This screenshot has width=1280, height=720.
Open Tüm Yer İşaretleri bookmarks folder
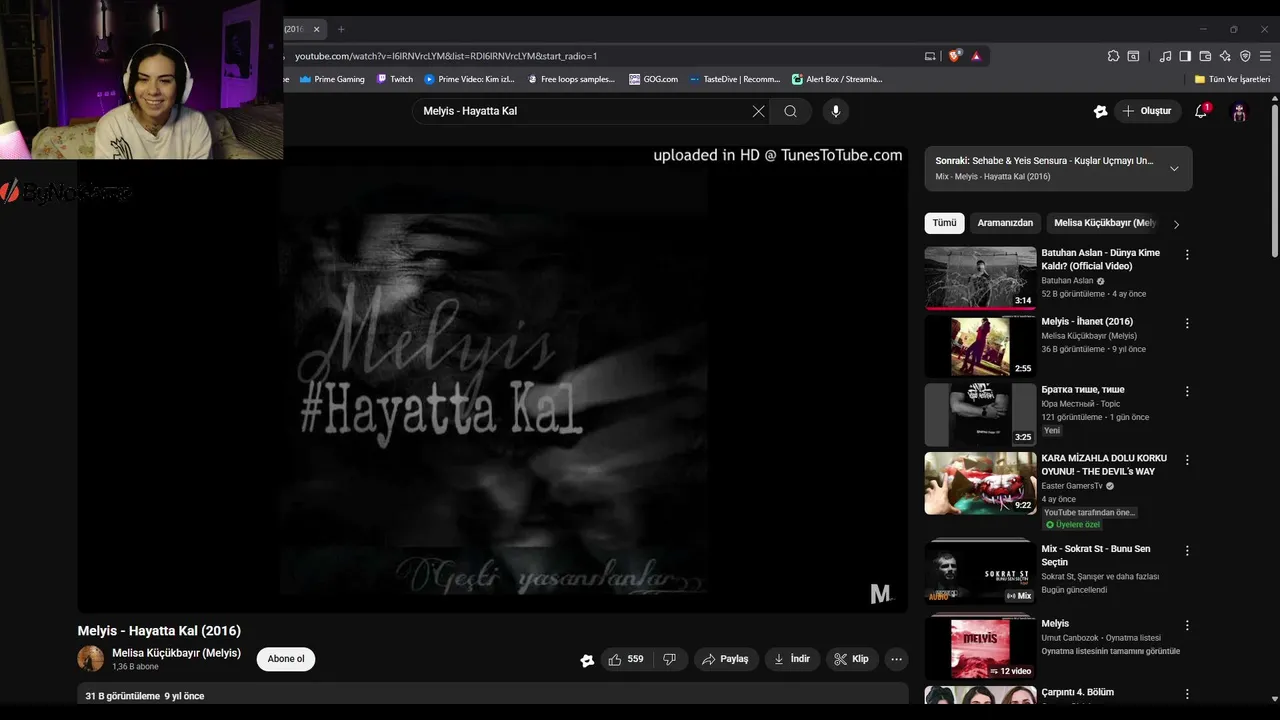(1232, 79)
